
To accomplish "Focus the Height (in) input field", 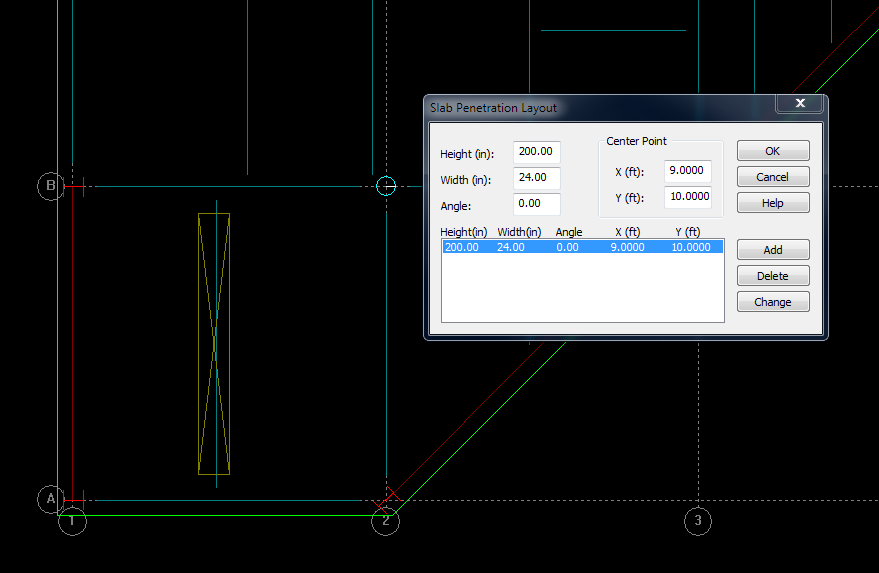I will [x=536, y=152].
